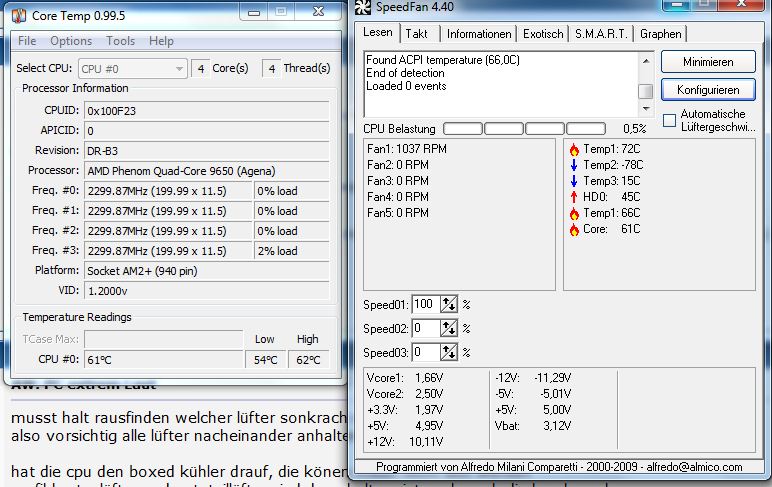Click the Speed02 up/down spinner
Image resolution: width=772 pixels, height=487 pixels.
tap(449, 328)
